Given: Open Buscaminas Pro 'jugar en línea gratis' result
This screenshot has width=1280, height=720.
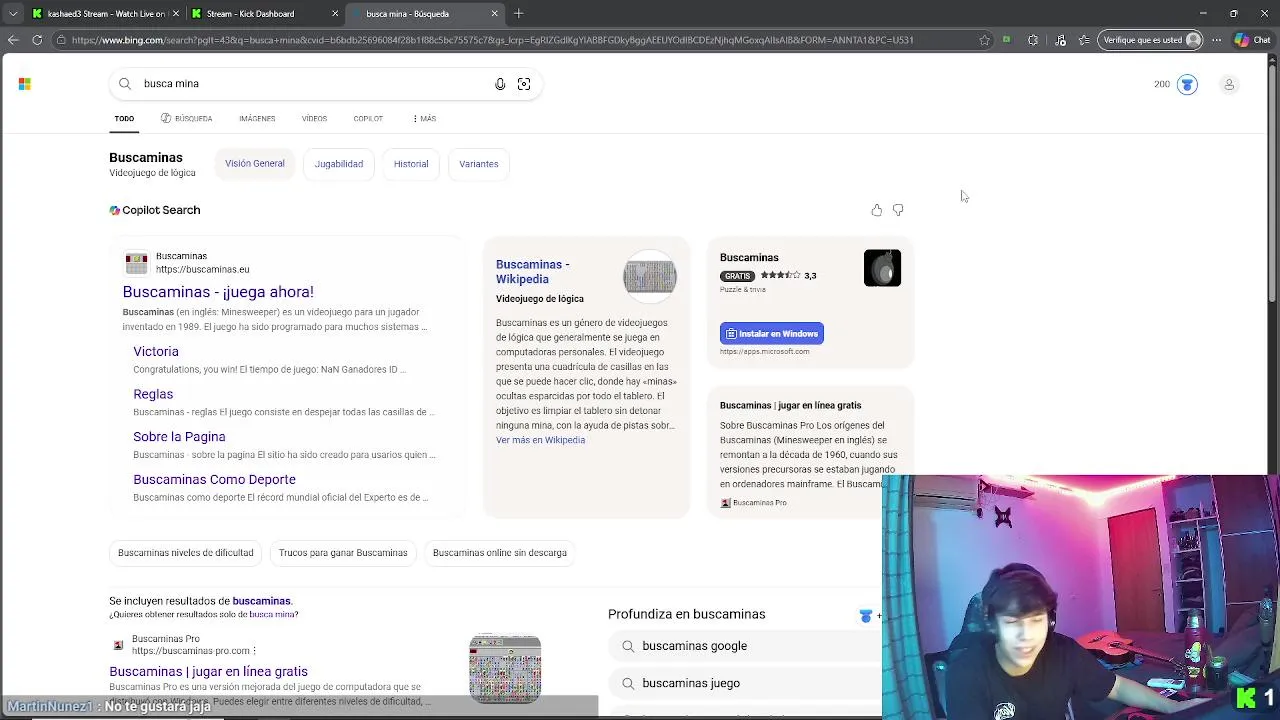Looking at the screenshot, I should pos(208,672).
